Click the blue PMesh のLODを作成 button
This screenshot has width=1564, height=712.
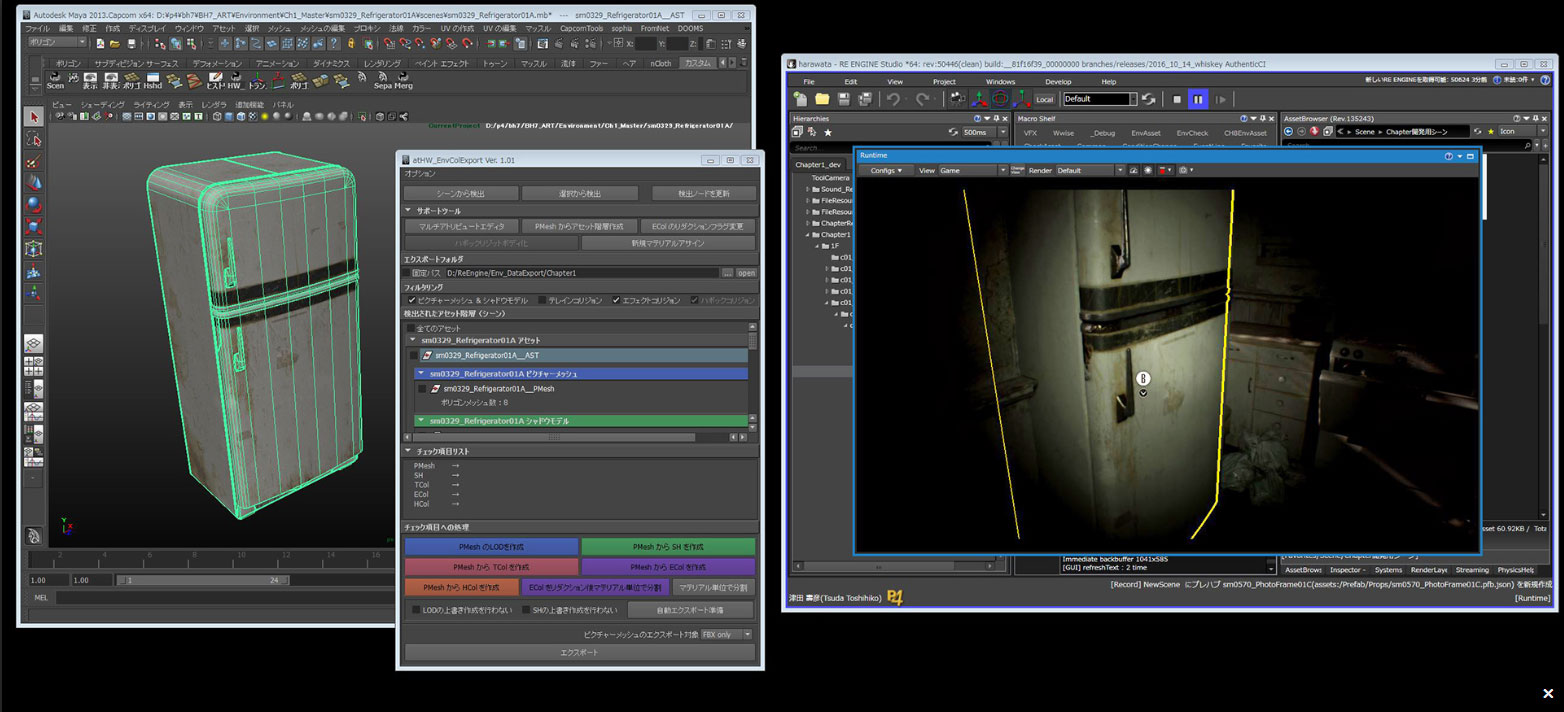[491, 547]
